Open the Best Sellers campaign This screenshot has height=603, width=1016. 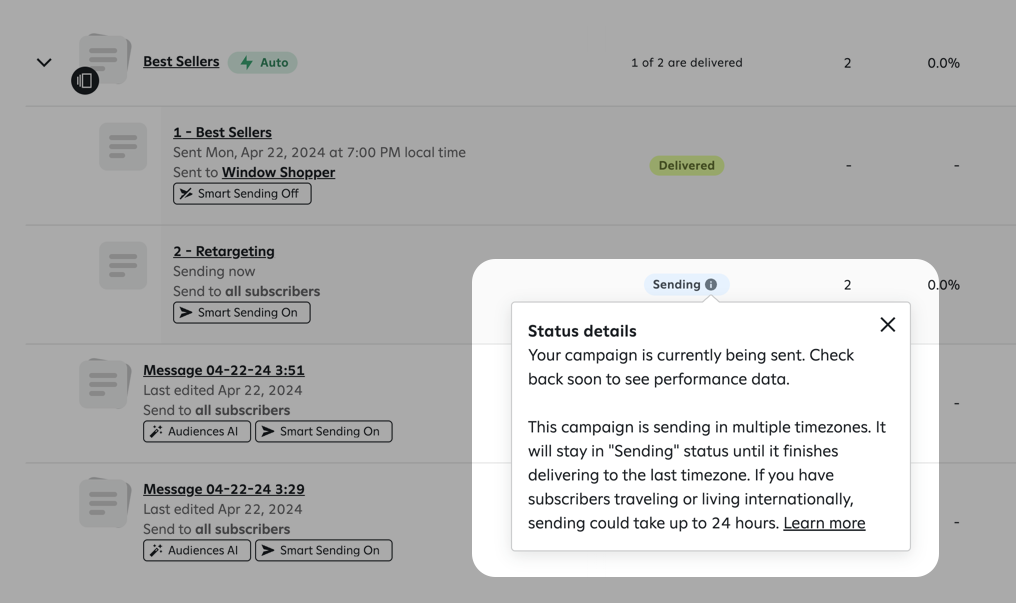click(x=181, y=61)
